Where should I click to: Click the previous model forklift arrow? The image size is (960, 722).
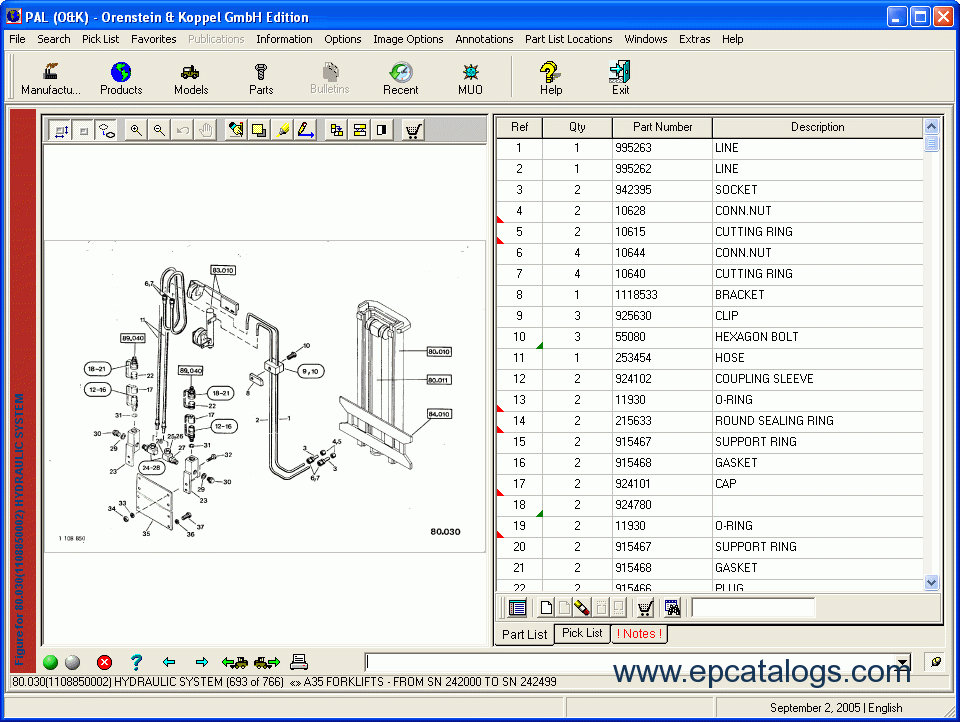235,662
